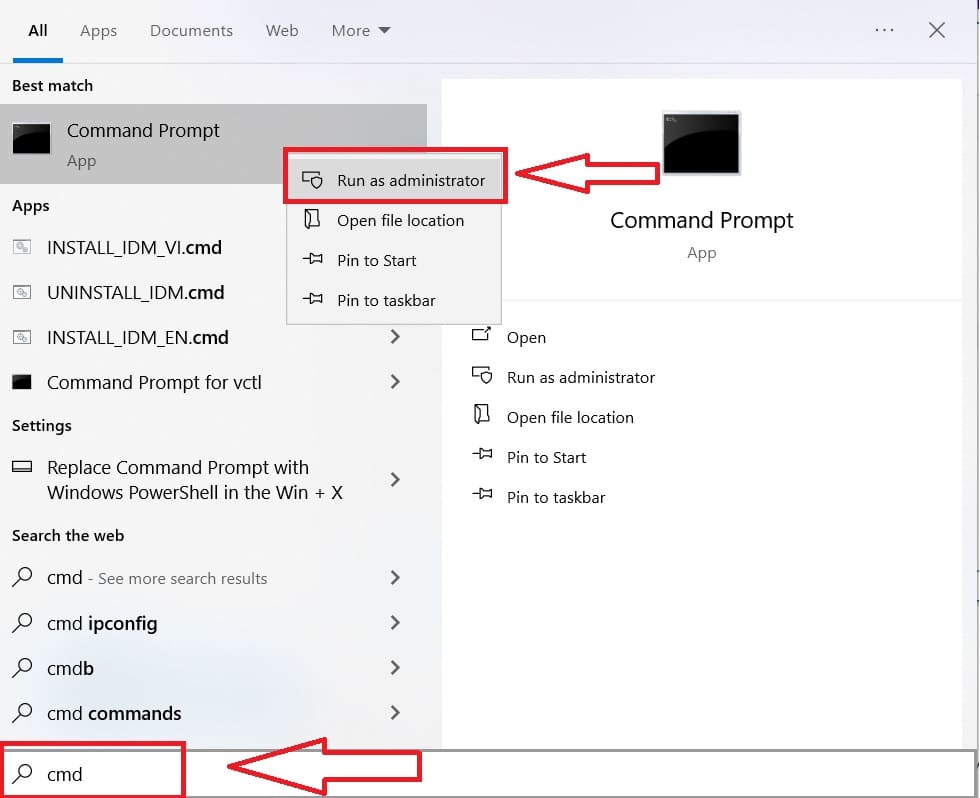Click the file location icon in preview pane
Image resolution: width=980 pixels, height=798 pixels.
pos(481,414)
